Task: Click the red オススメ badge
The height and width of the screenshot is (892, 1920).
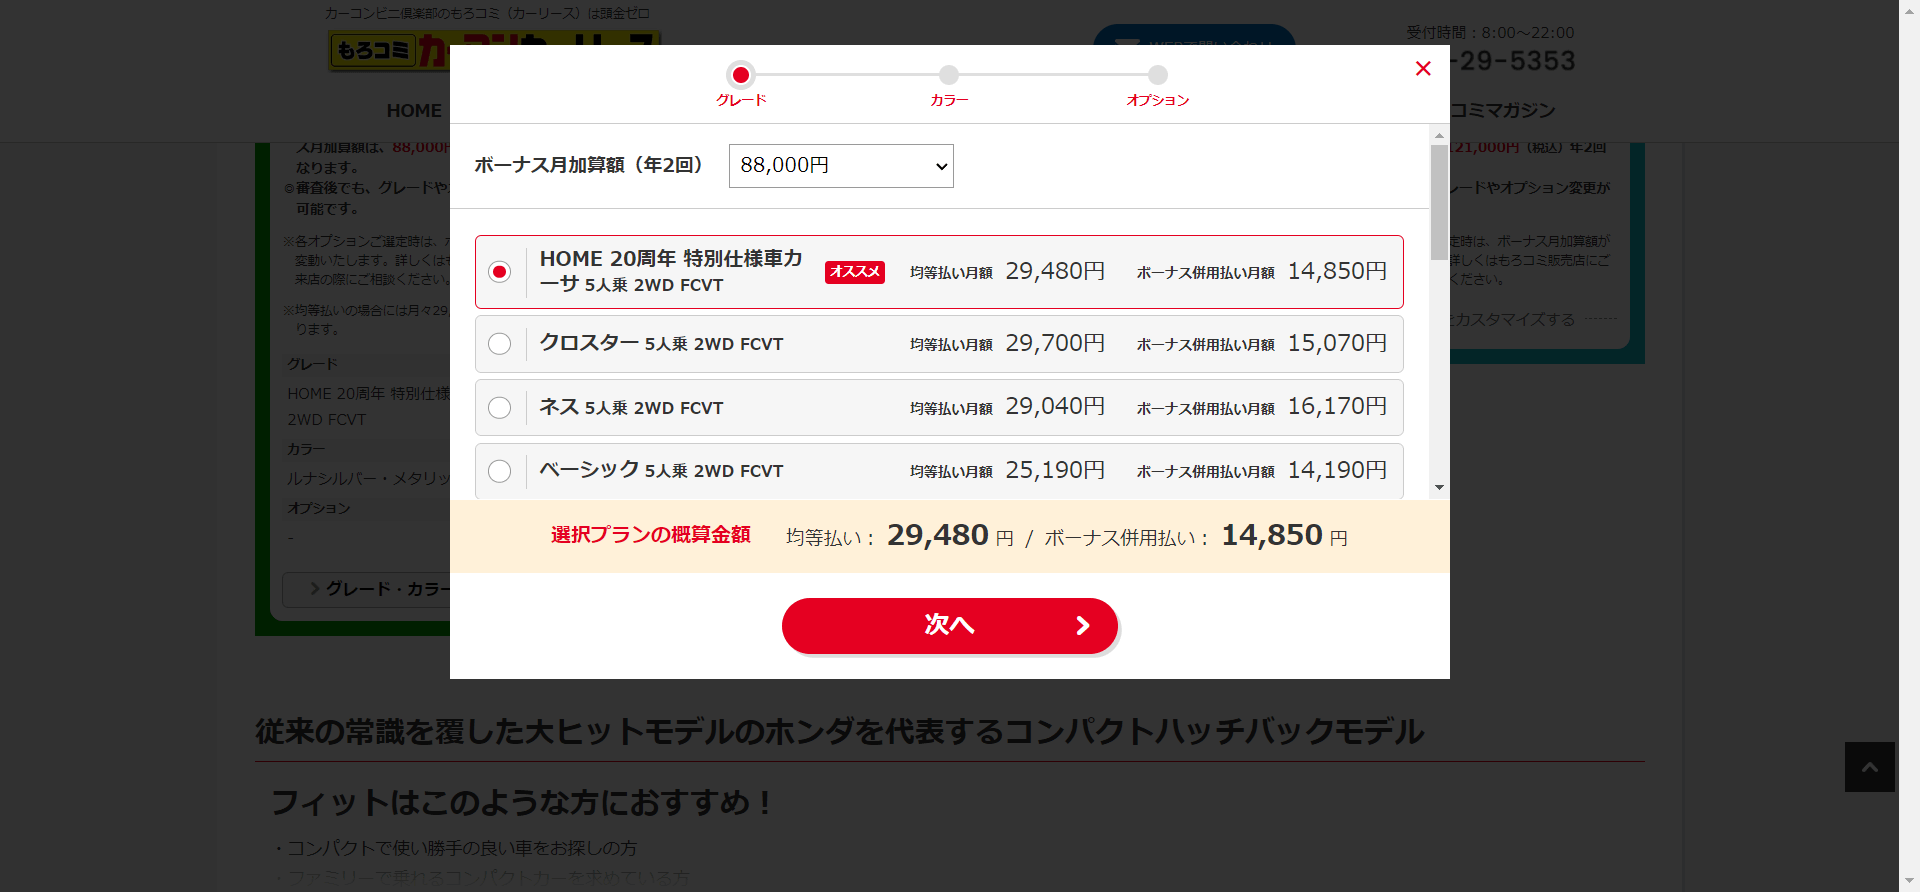Action: tap(855, 272)
